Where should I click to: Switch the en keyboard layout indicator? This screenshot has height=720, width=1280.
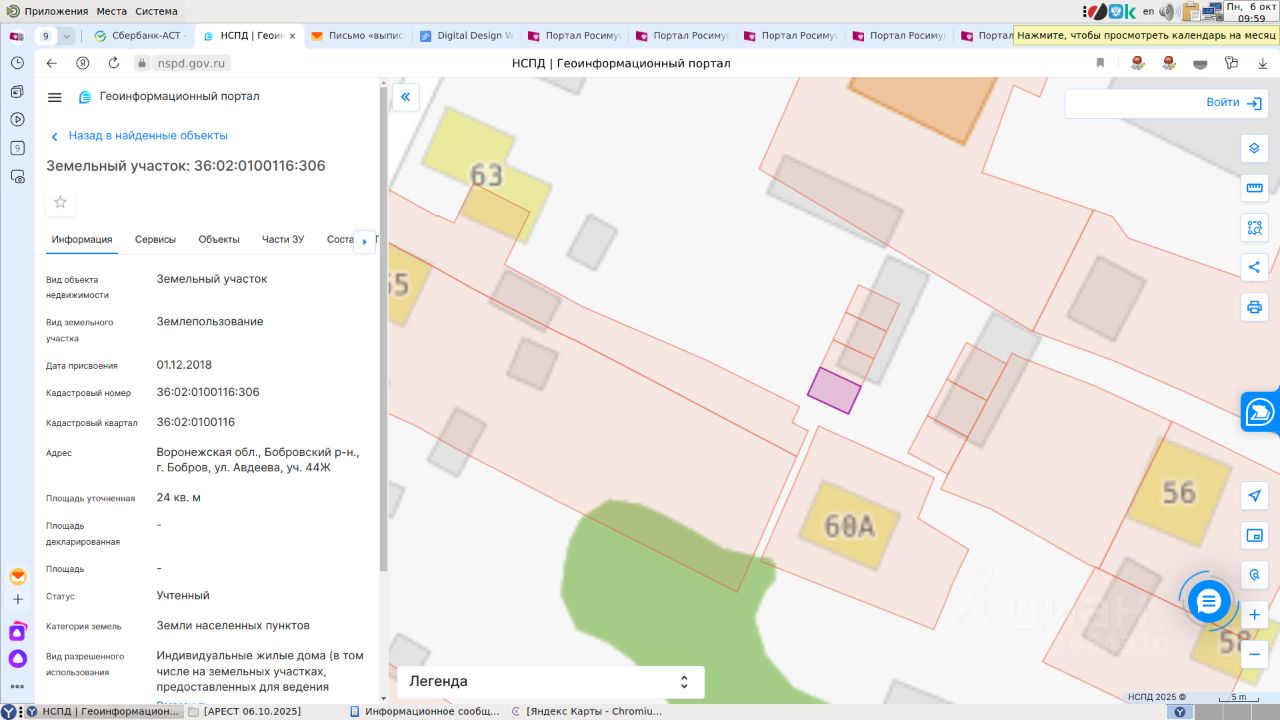1148,11
